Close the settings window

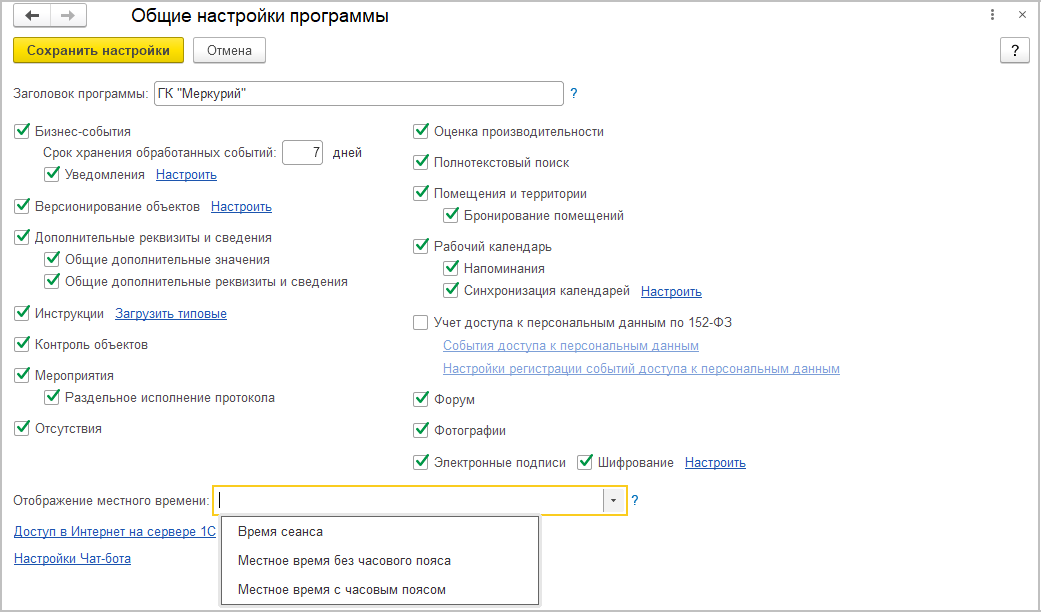point(1021,16)
